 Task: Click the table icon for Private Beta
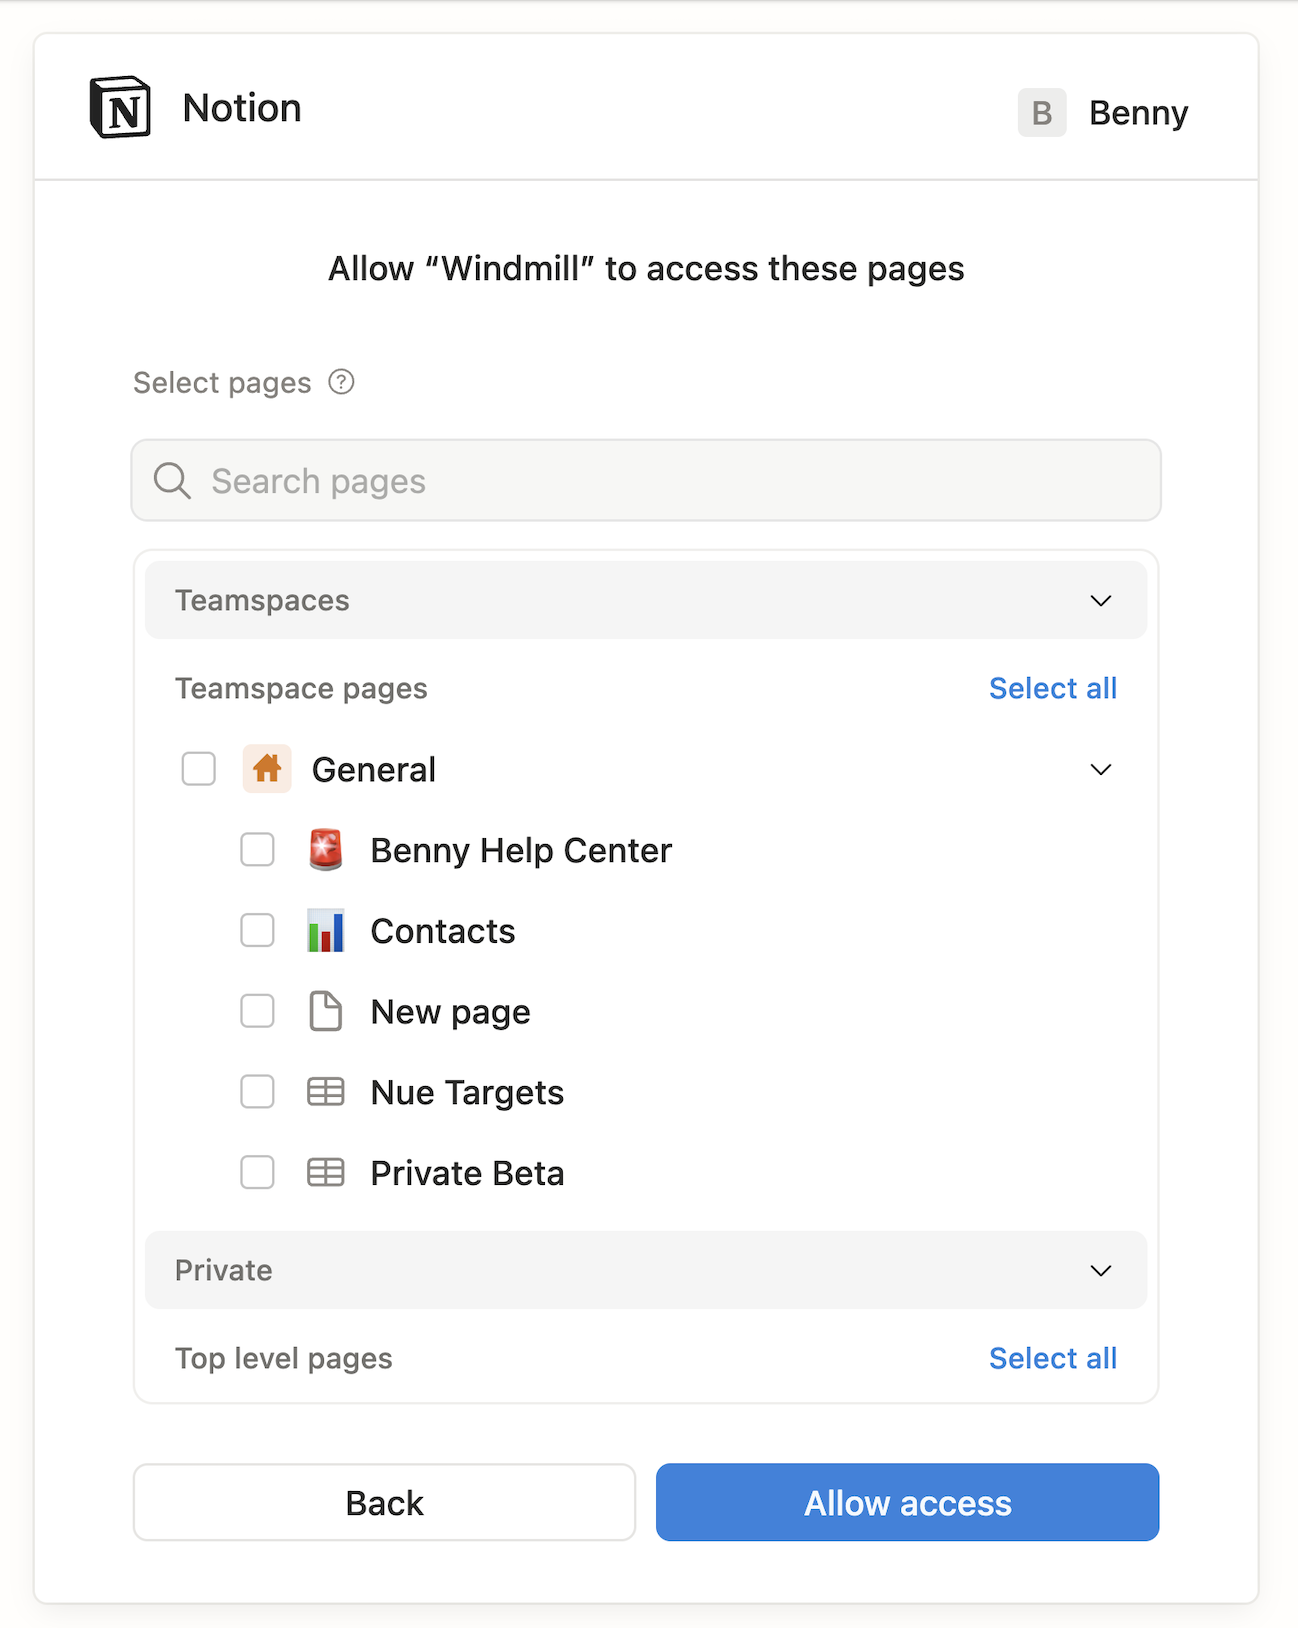[x=325, y=1173]
